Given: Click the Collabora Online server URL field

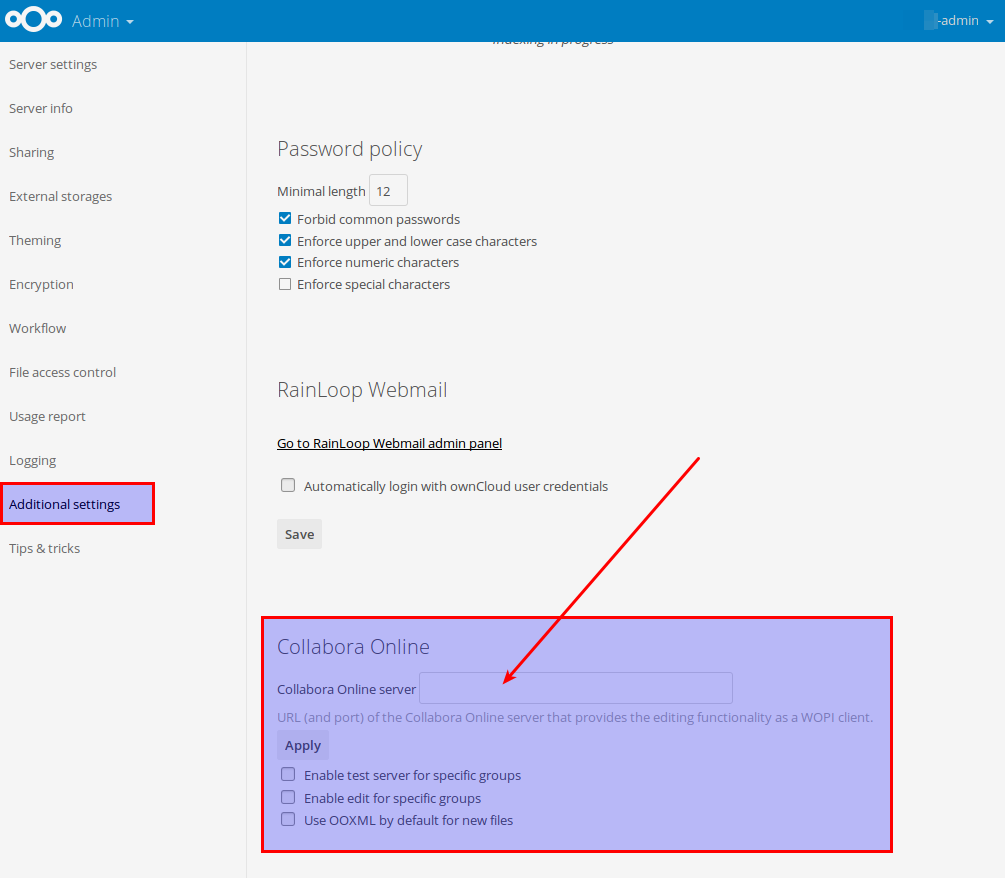Looking at the screenshot, I should pyautogui.click(x=575, y=688).
